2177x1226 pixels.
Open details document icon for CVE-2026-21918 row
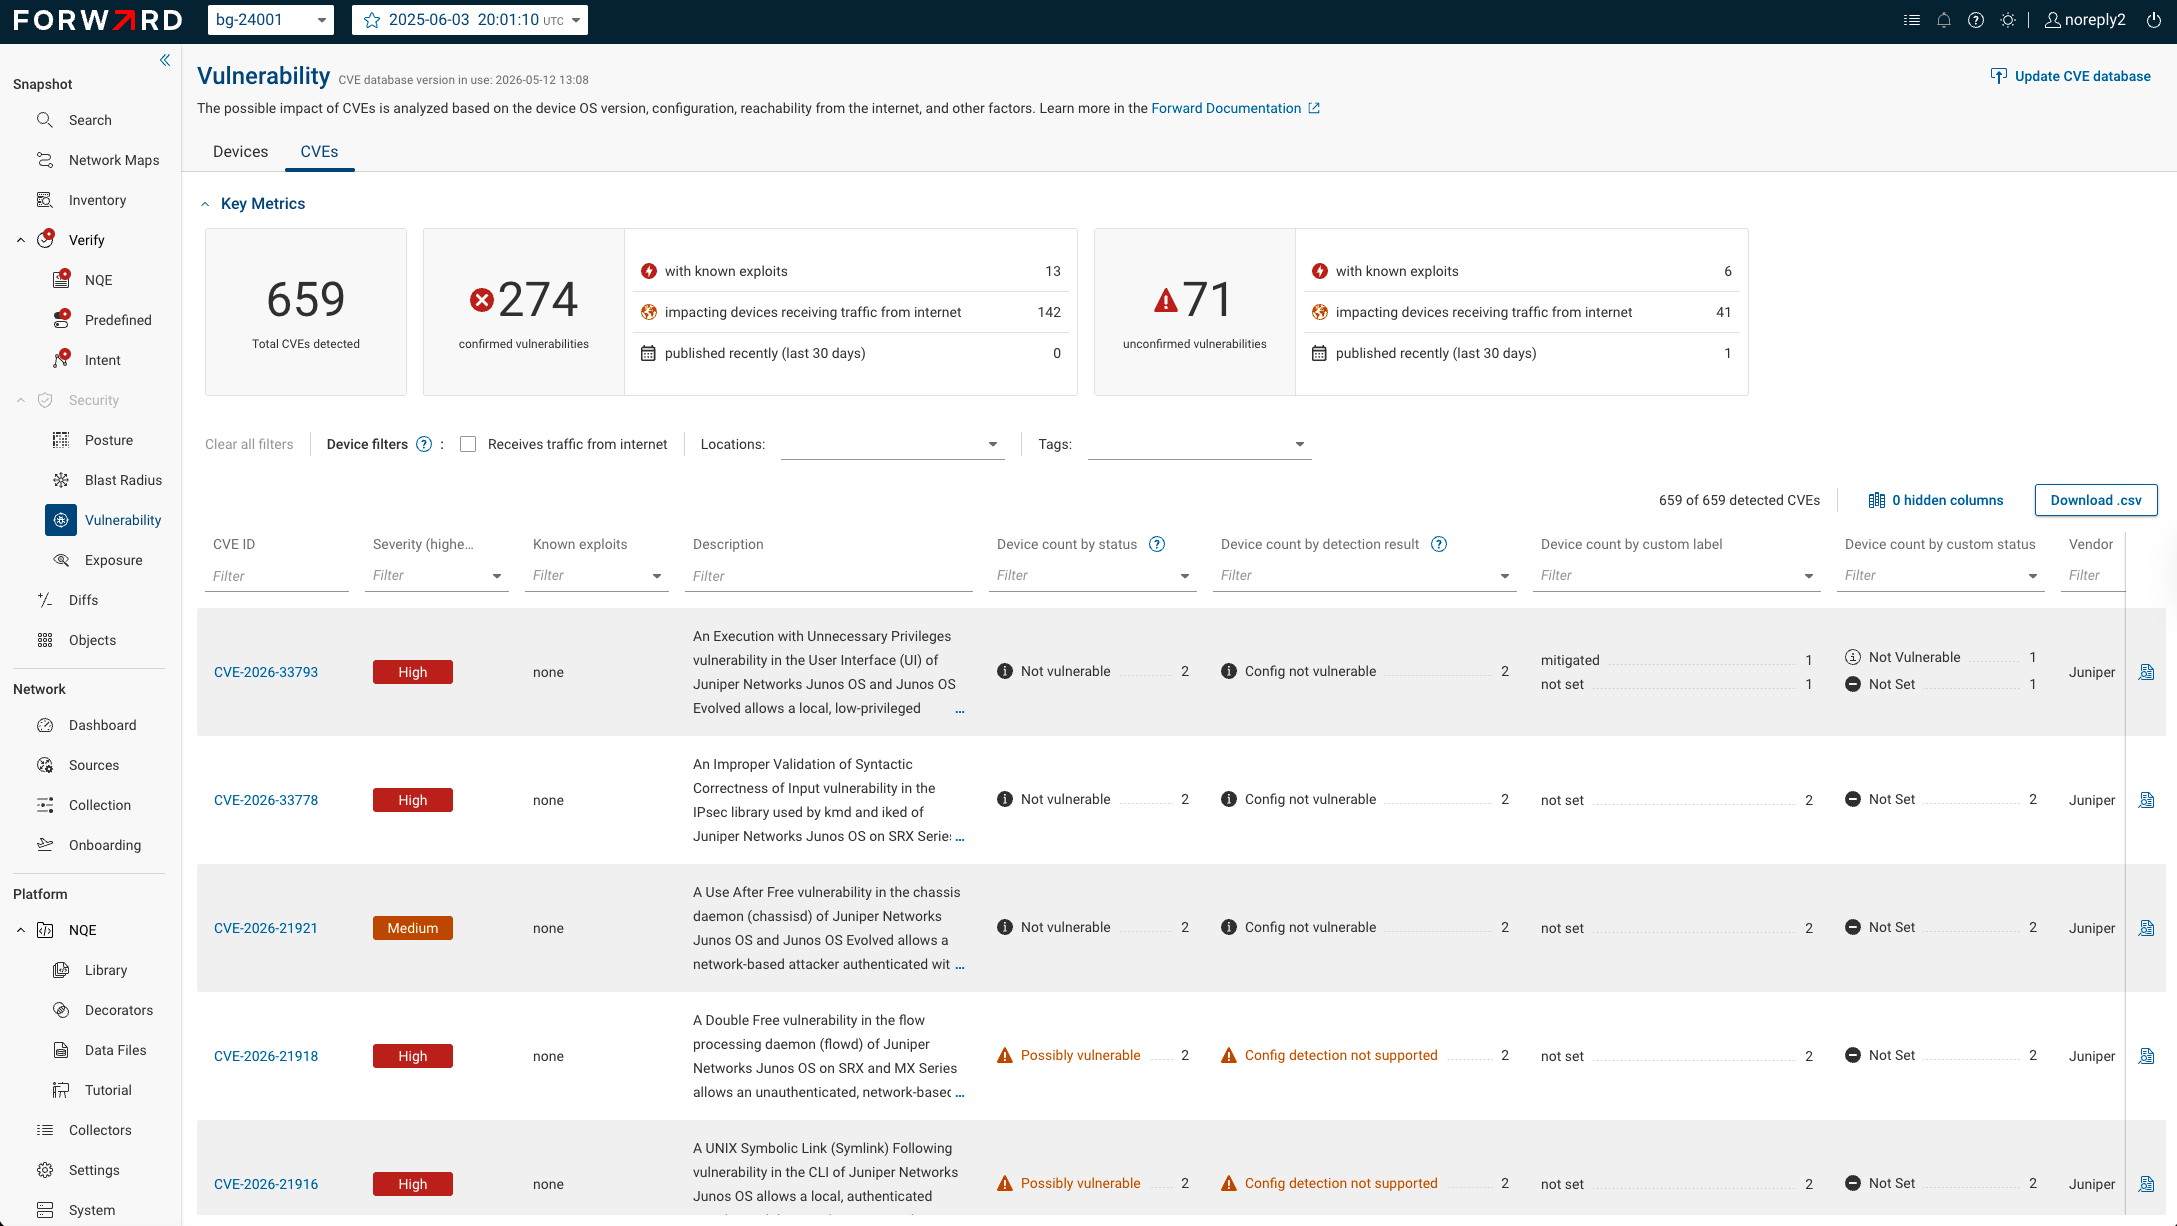(x=2146, y=1056)
